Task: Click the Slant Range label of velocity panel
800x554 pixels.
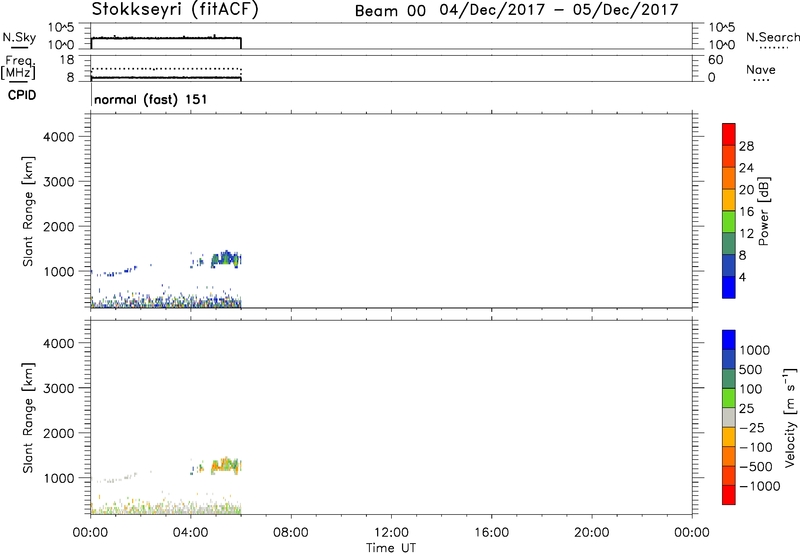Action: point(28,418)
